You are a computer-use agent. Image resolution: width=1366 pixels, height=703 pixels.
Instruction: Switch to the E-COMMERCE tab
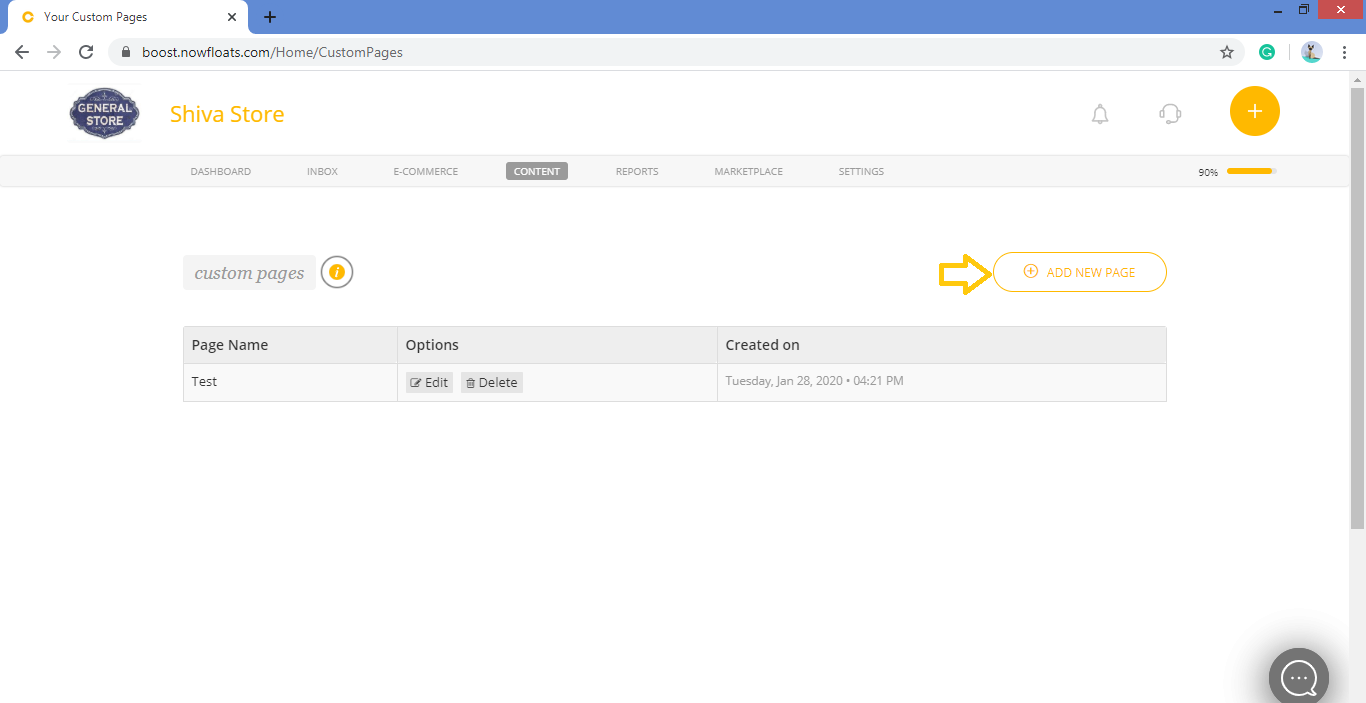pyautogui.click(x=425, y=171)
